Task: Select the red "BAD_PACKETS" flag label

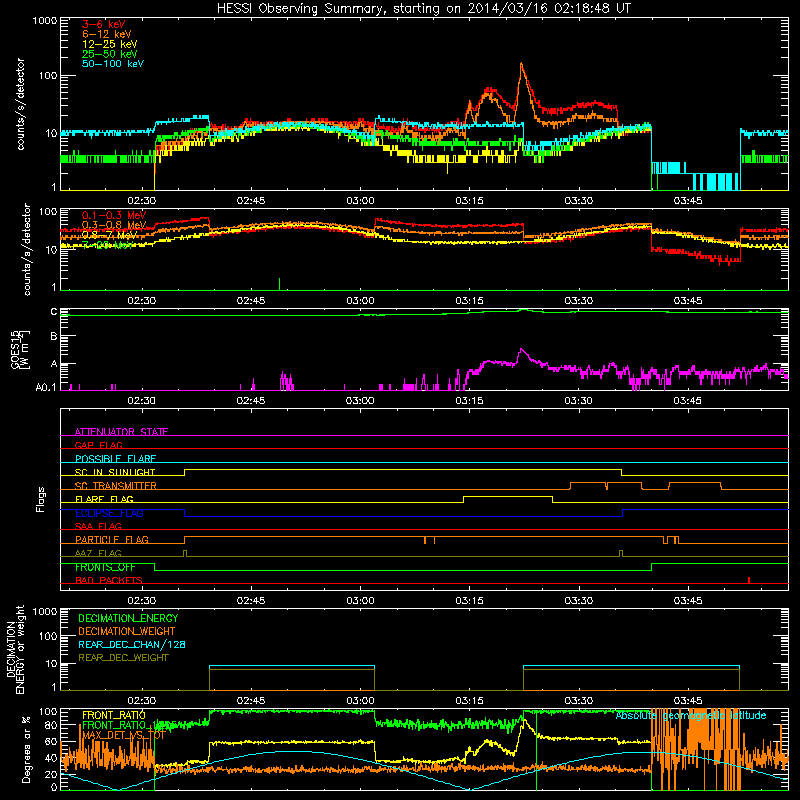Action: tap(109, 580)
